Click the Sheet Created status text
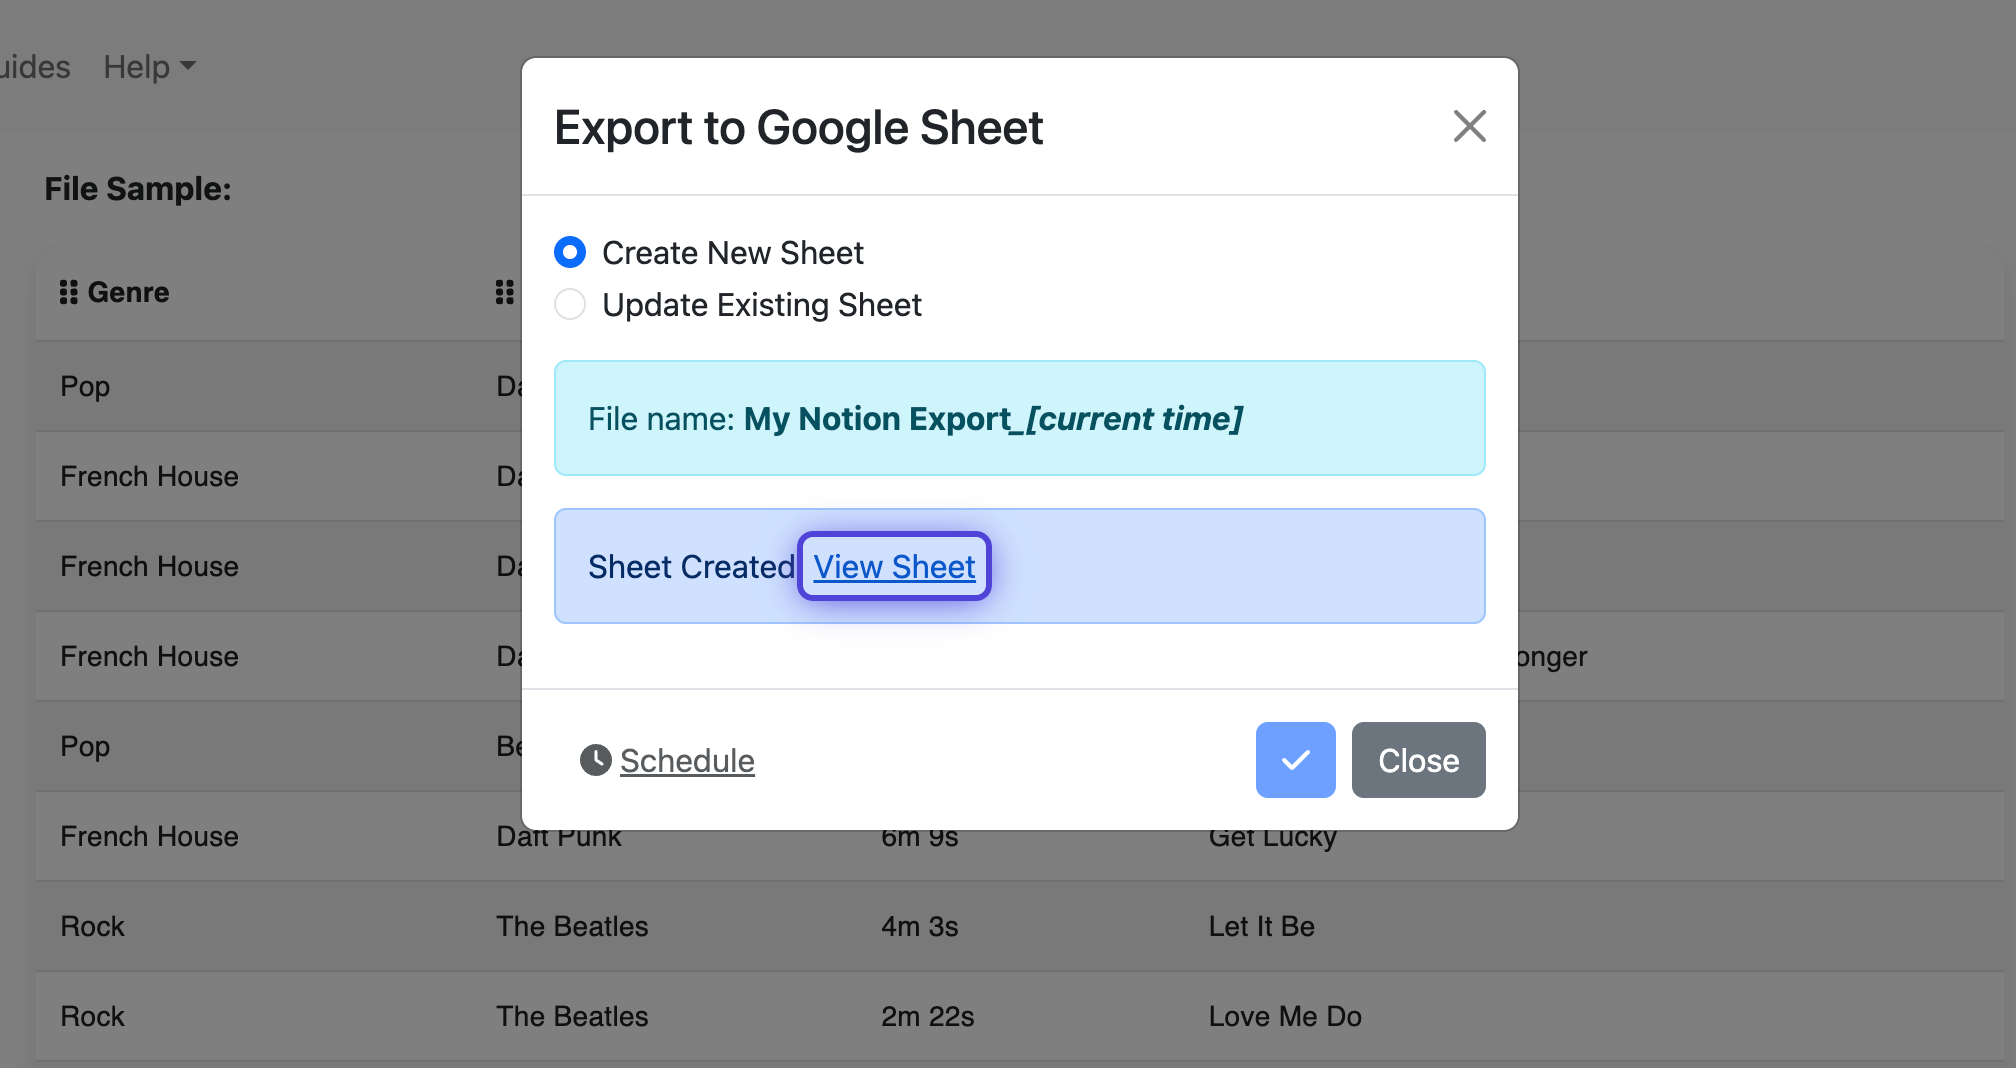The height and width of the screenshot is (1068, 2016). tap(691, 567)
